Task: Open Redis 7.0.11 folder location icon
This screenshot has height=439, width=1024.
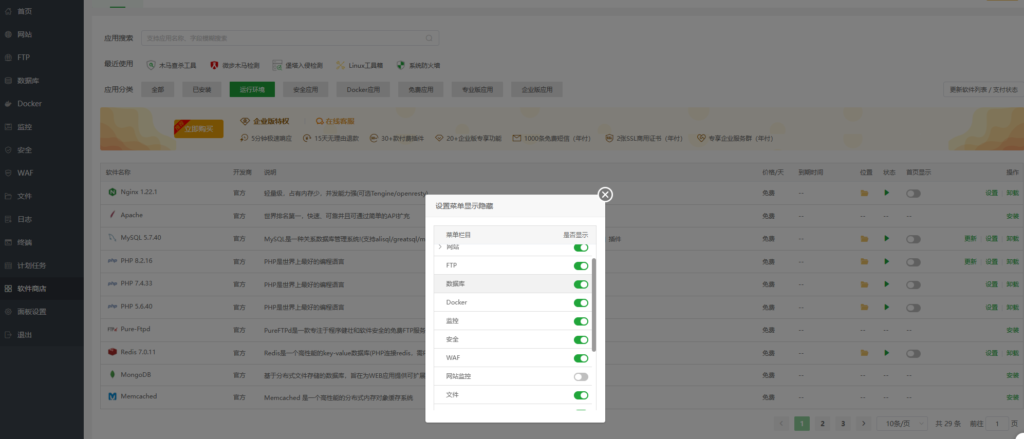Action: tap(864, 353)
